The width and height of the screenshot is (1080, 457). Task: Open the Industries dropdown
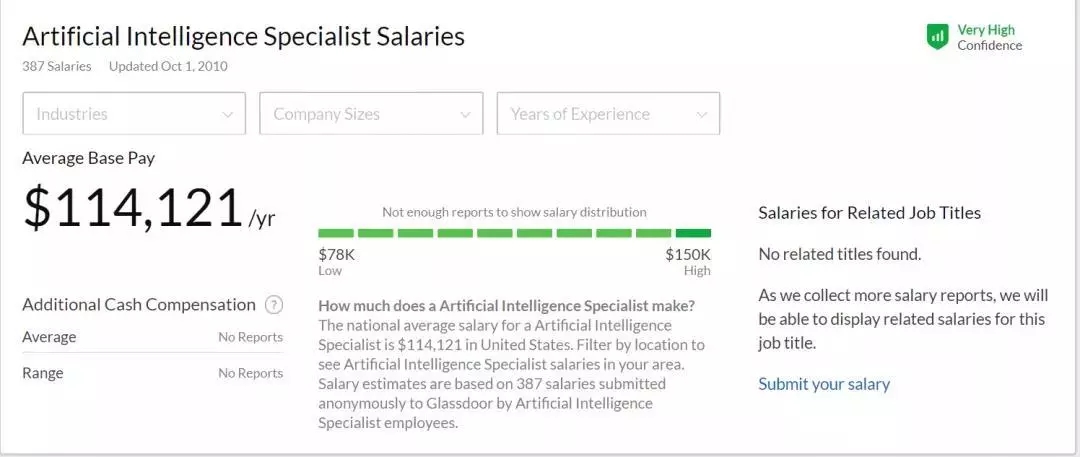[x=134, y=114]
